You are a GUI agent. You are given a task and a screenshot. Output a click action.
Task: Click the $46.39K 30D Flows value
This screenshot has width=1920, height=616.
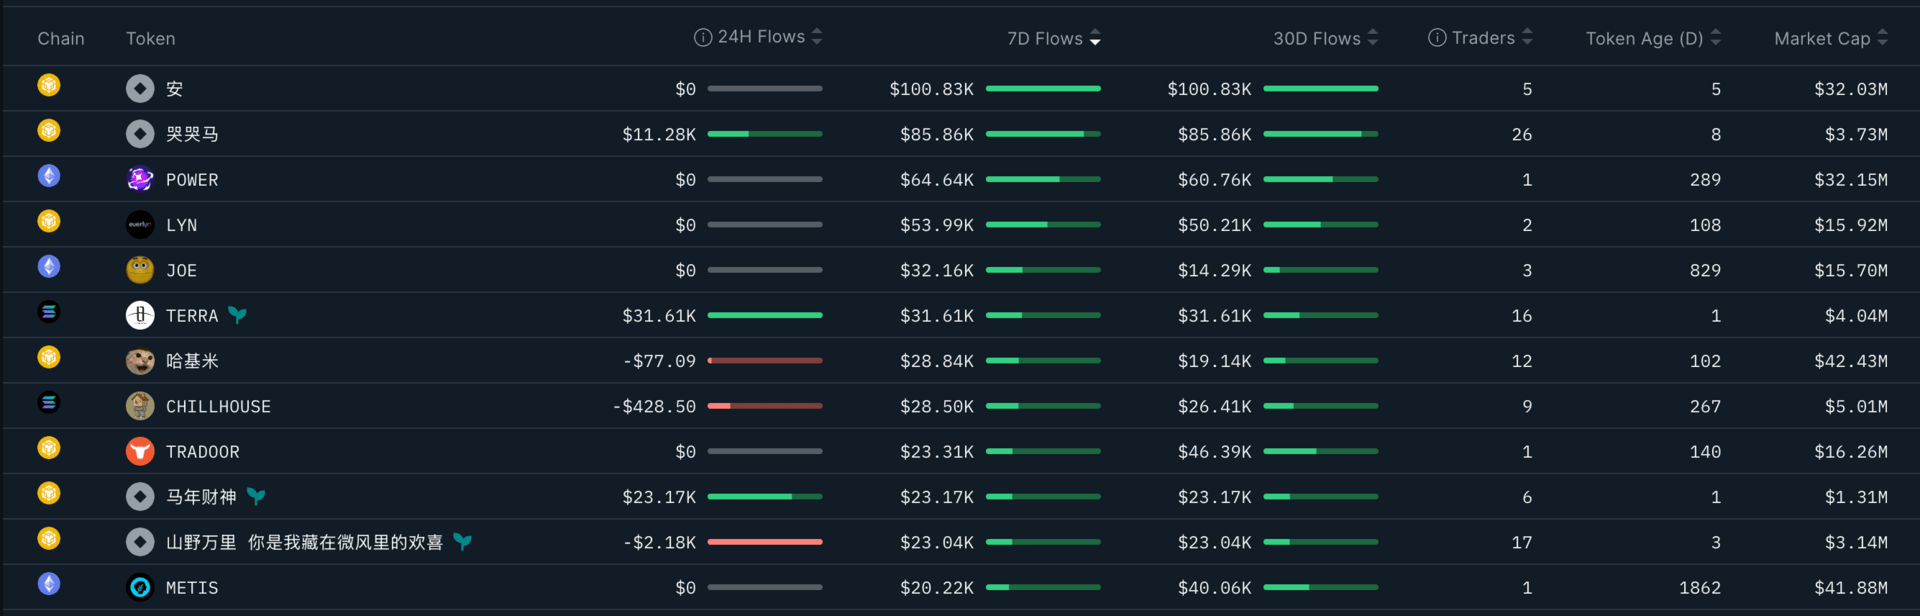[x=1215, y=452]
